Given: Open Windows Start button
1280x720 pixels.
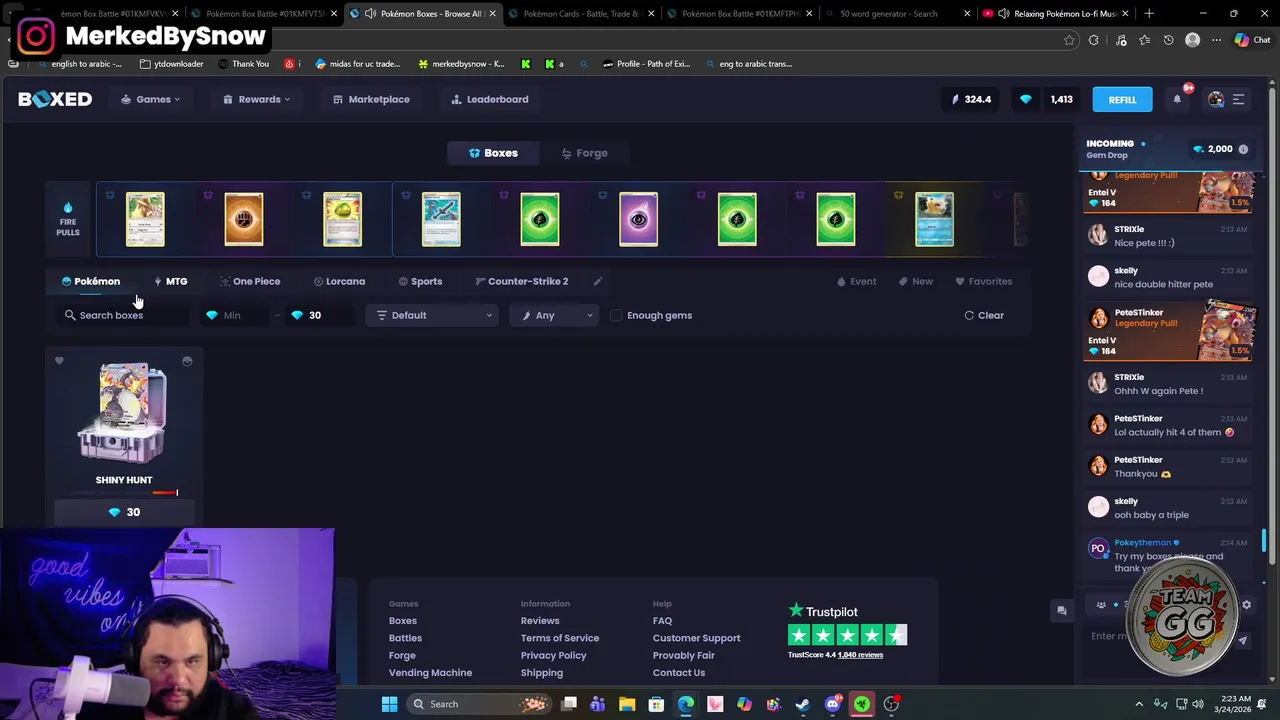Looking at the screenshot, I should (x=389, y=704).
